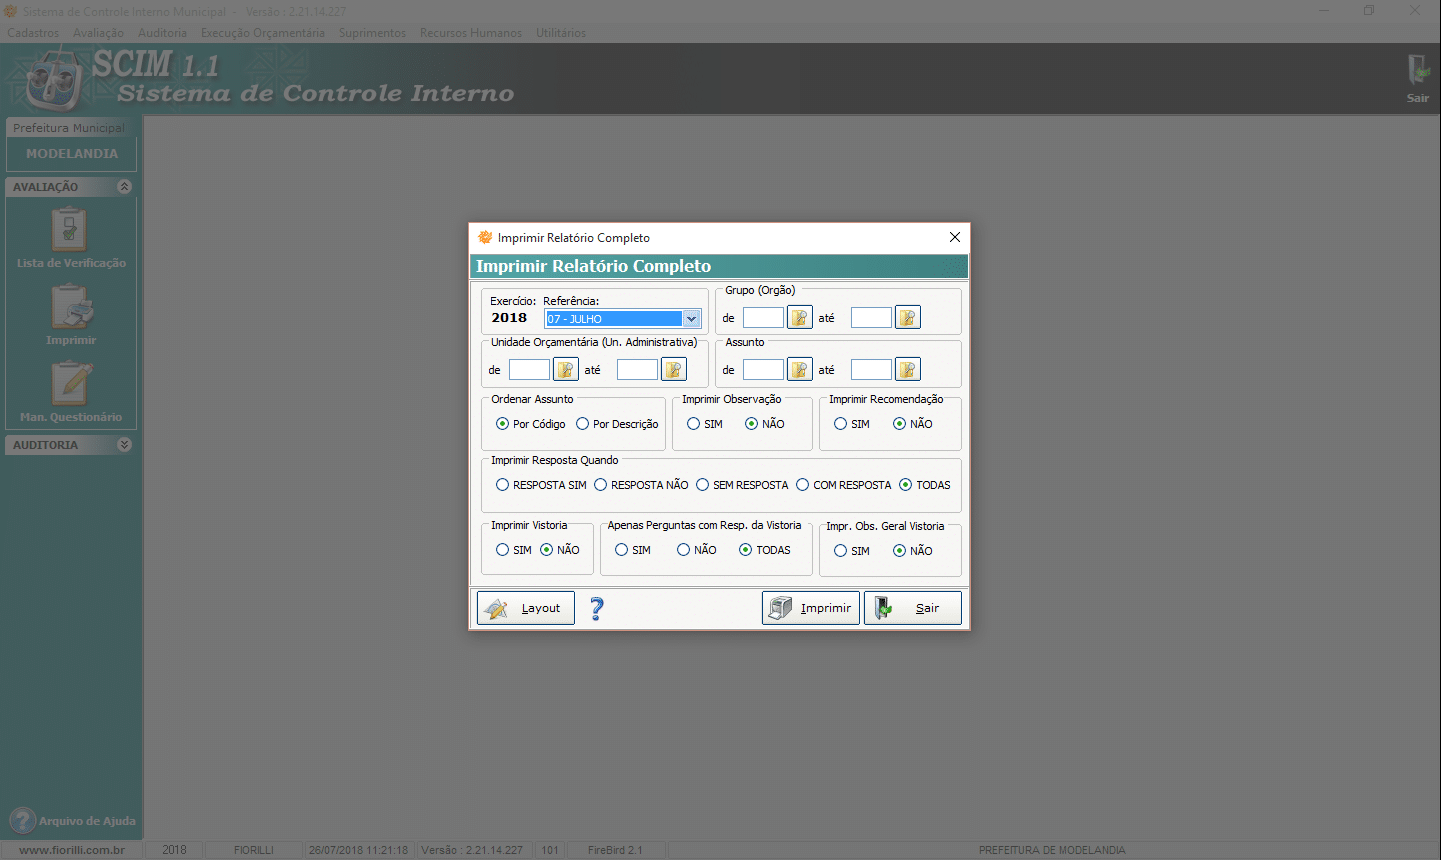Image resolution: width=1441 pixels, height=860 pixels.
Task: Click the Sair exit icon at top right
Action: [1417, 75]
